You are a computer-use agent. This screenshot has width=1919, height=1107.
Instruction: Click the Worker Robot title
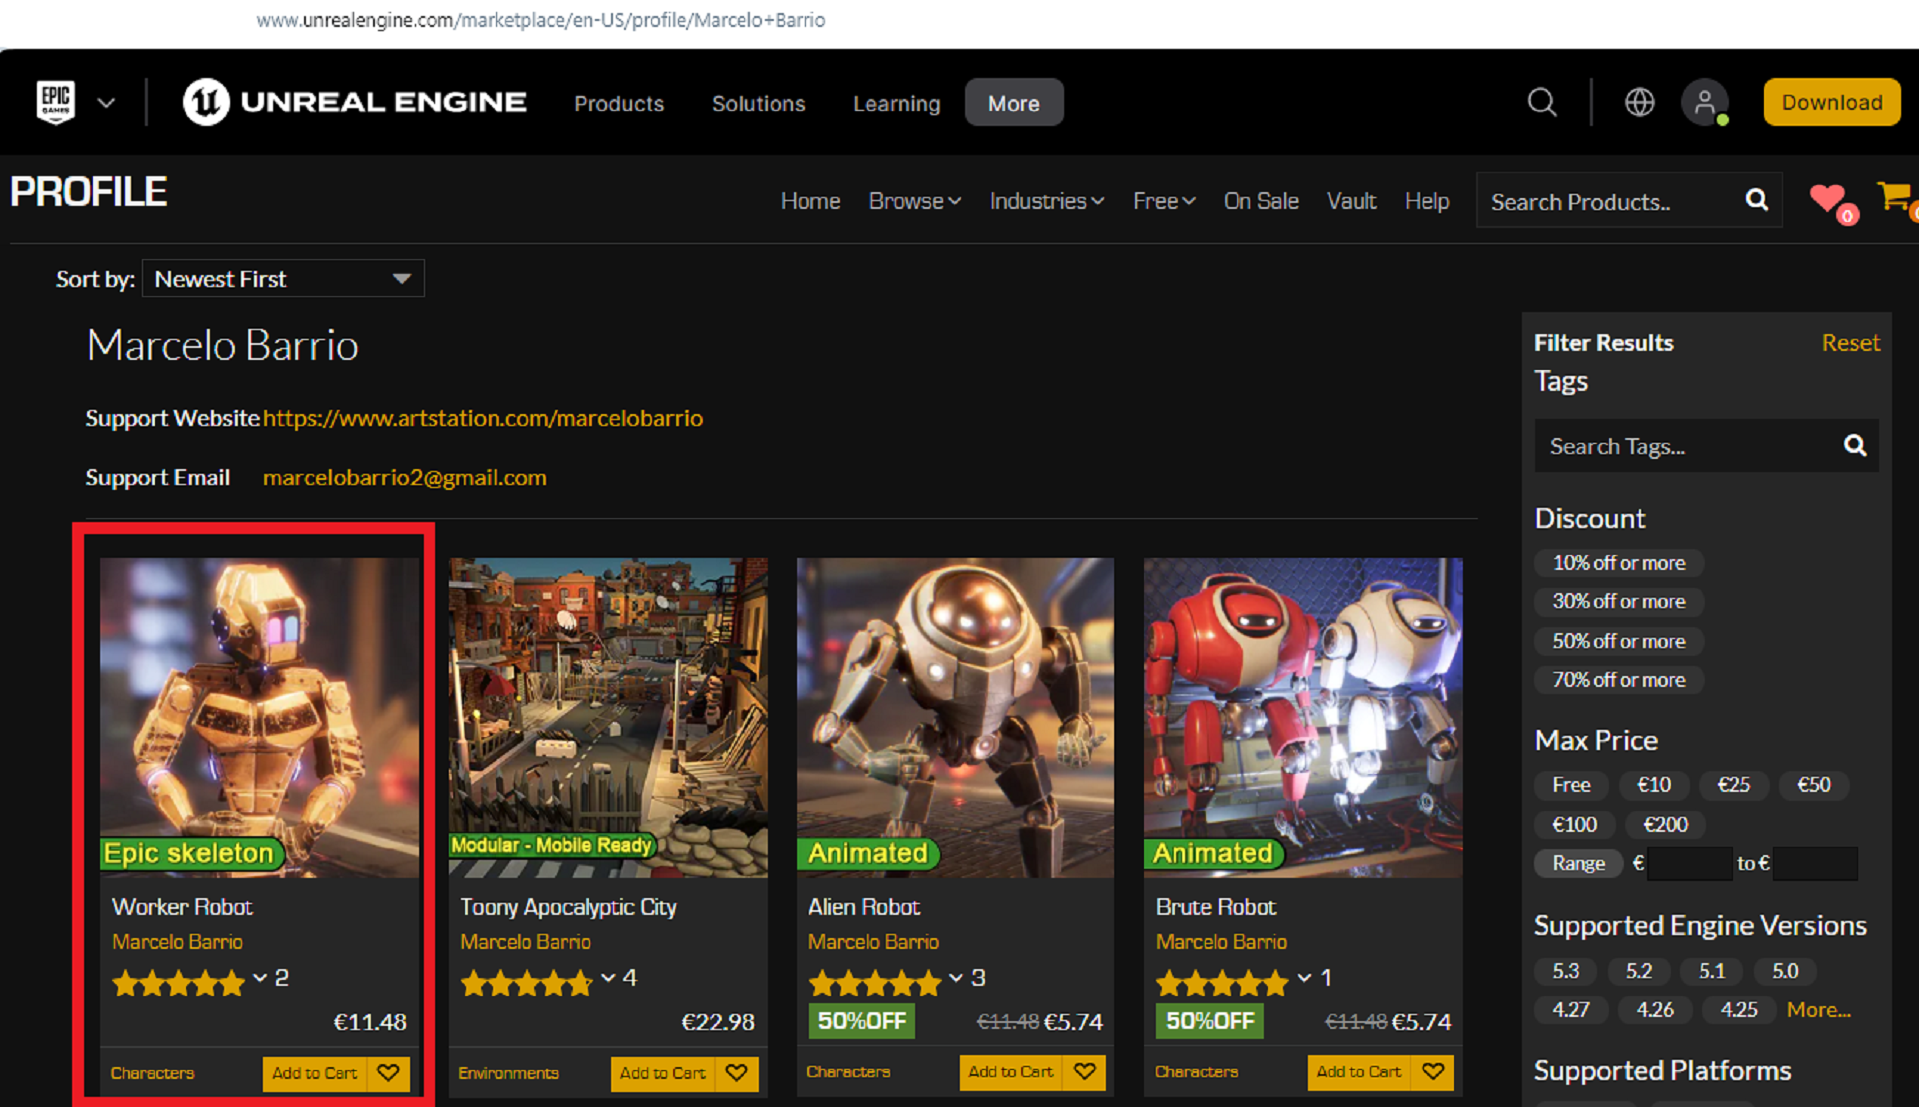(x=182, y=907)
